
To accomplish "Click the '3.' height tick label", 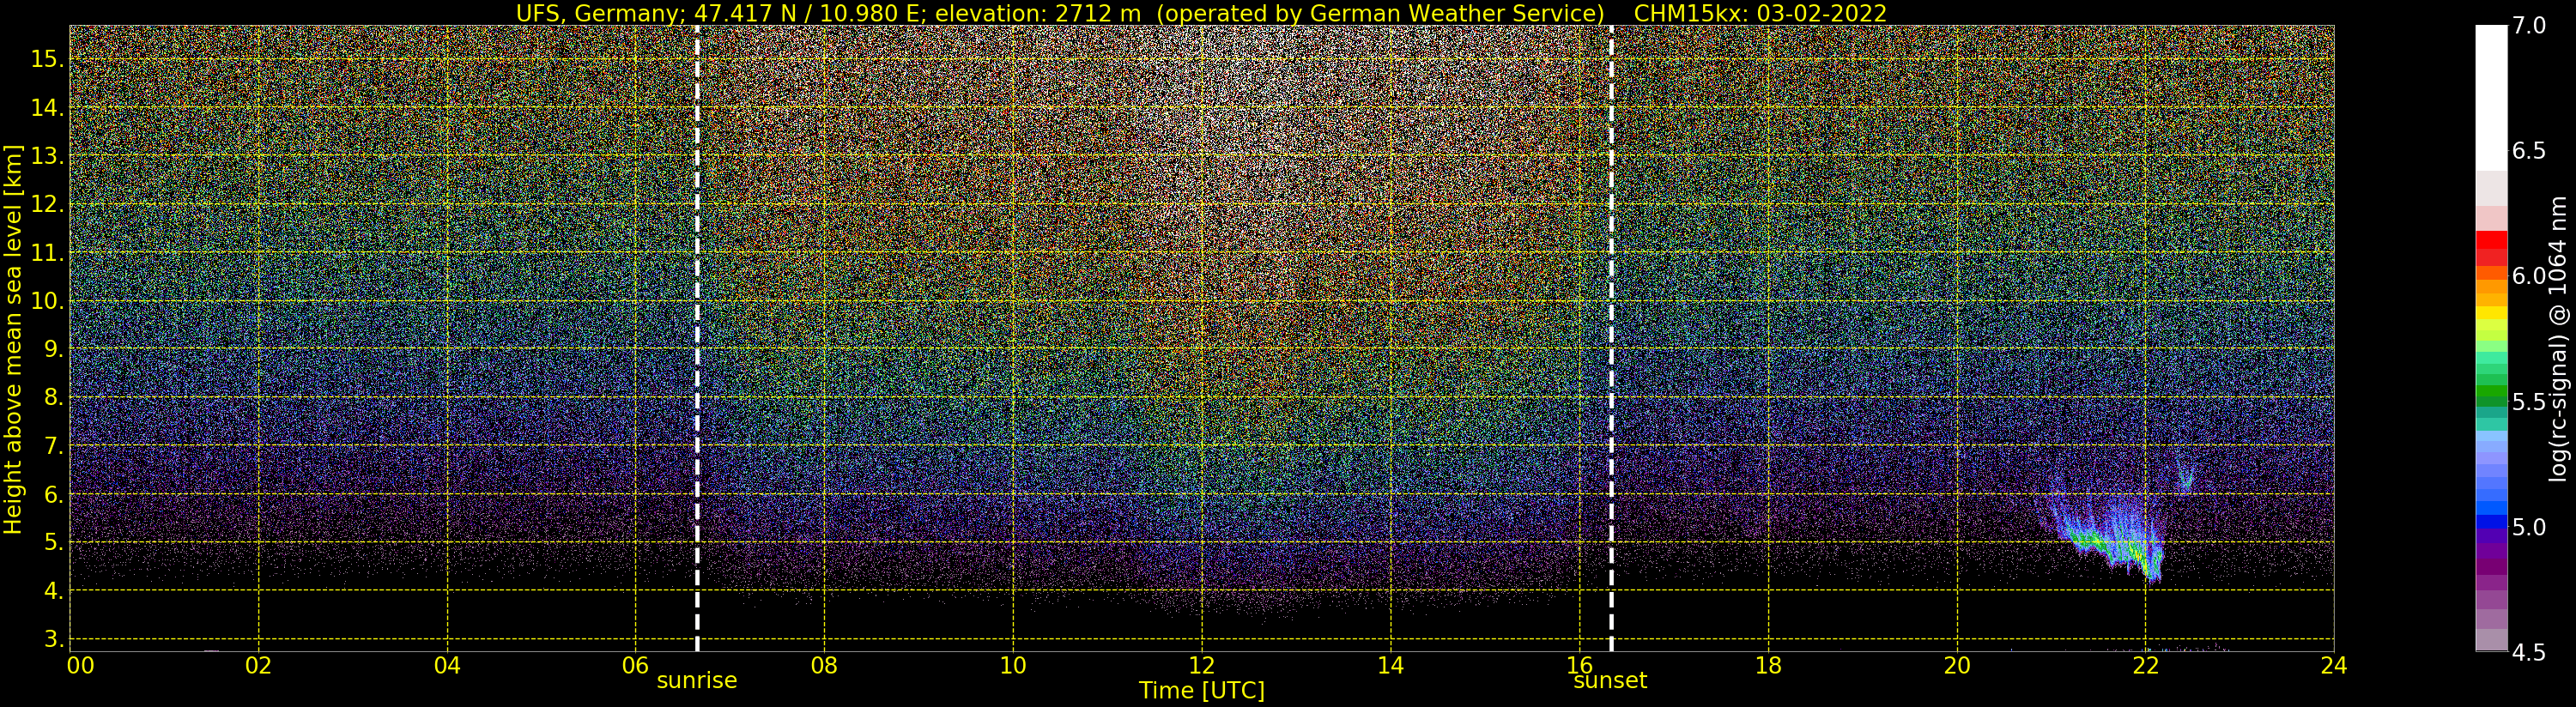I will [53, 639].
